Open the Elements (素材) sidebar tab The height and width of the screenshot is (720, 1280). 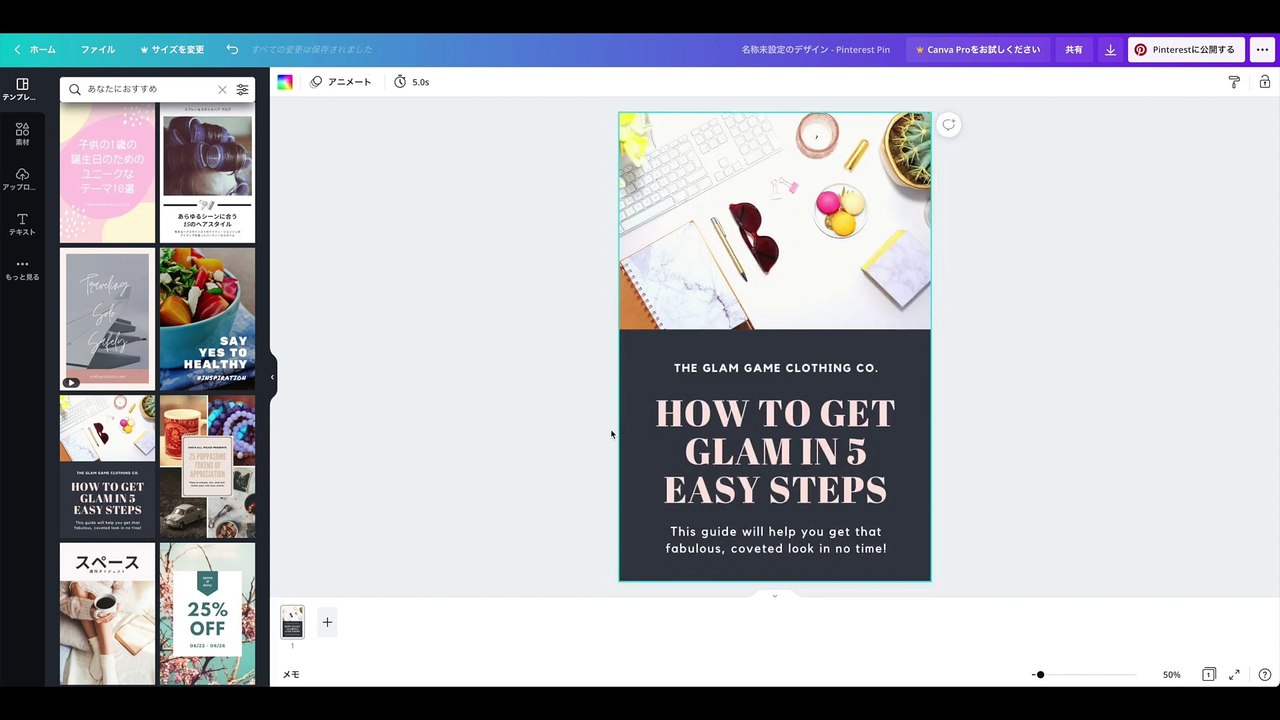click(22, 135)
